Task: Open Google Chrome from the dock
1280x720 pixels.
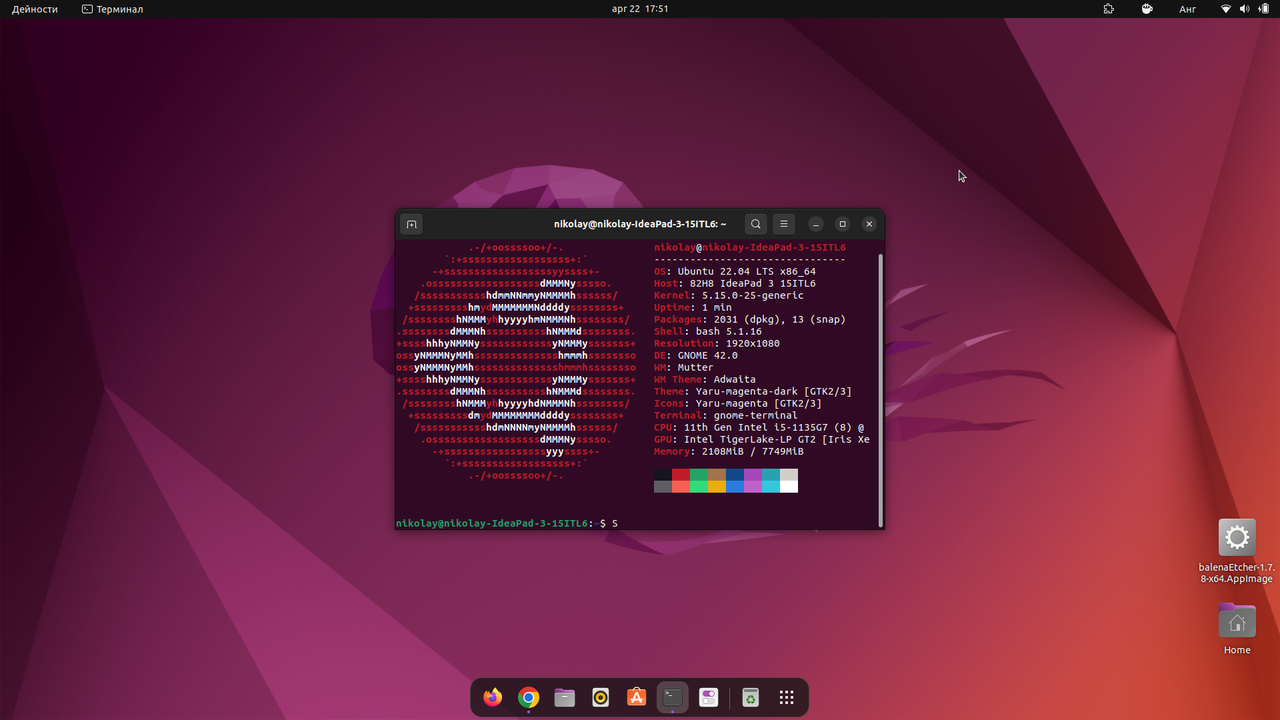Action: (529, 697)
